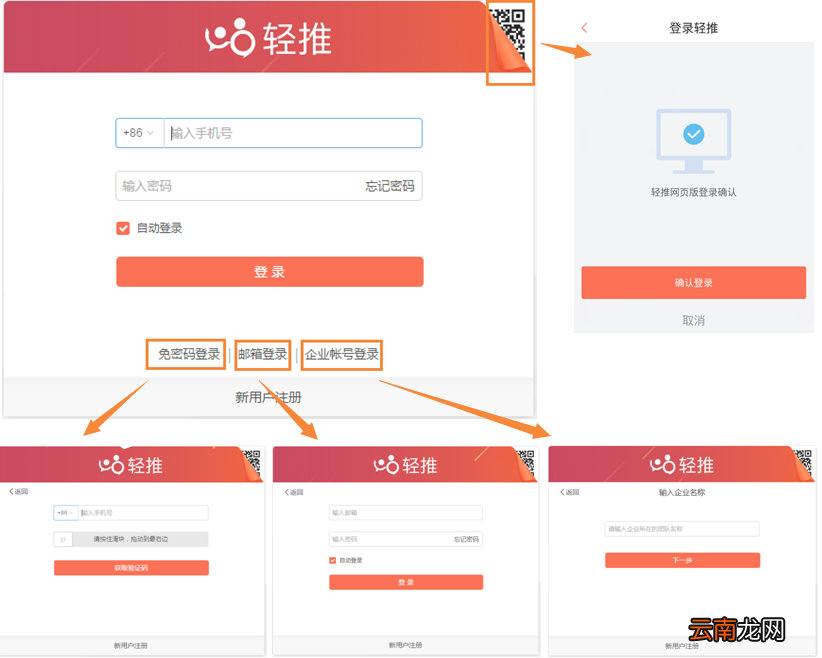Click the 轻推 logo in main login panel
The width and height of the screenshot is (822, 658).
268,38
